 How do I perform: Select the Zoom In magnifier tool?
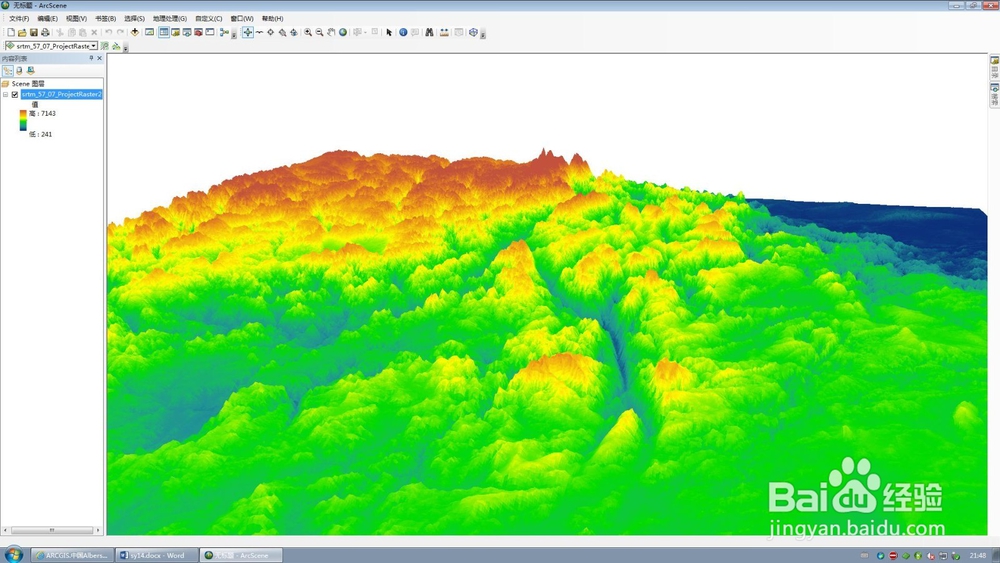(x=307, y=32)
